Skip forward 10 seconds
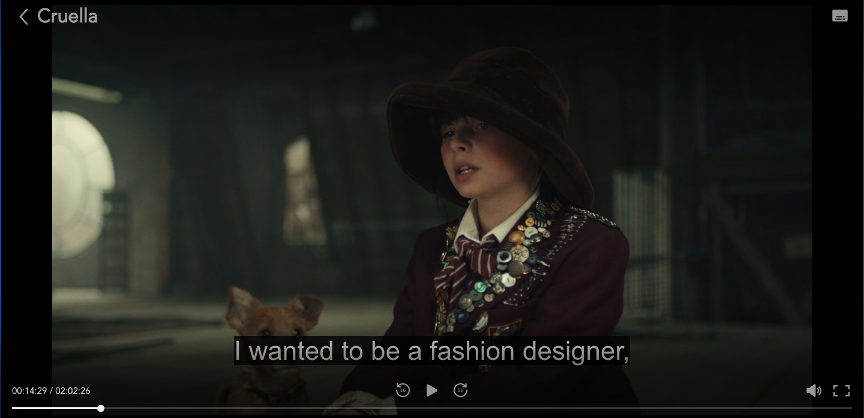This screenshot has width=864, height=418. pyautogui.click(x=461, y=390)
